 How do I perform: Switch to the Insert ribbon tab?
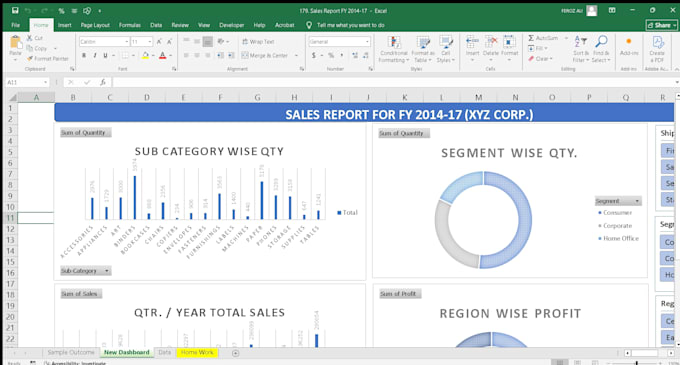pyautogui.click(x=65, y=25)
